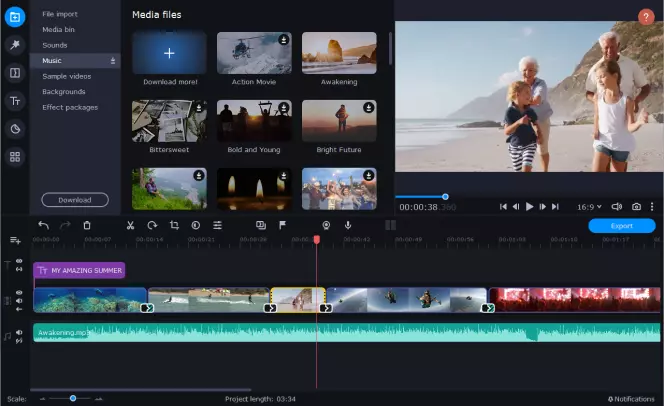Image resolution: width=664 pixels, height=406 pixels.
Task: Click the transition icon before the beach clip
Action: (x=270, y=308)
